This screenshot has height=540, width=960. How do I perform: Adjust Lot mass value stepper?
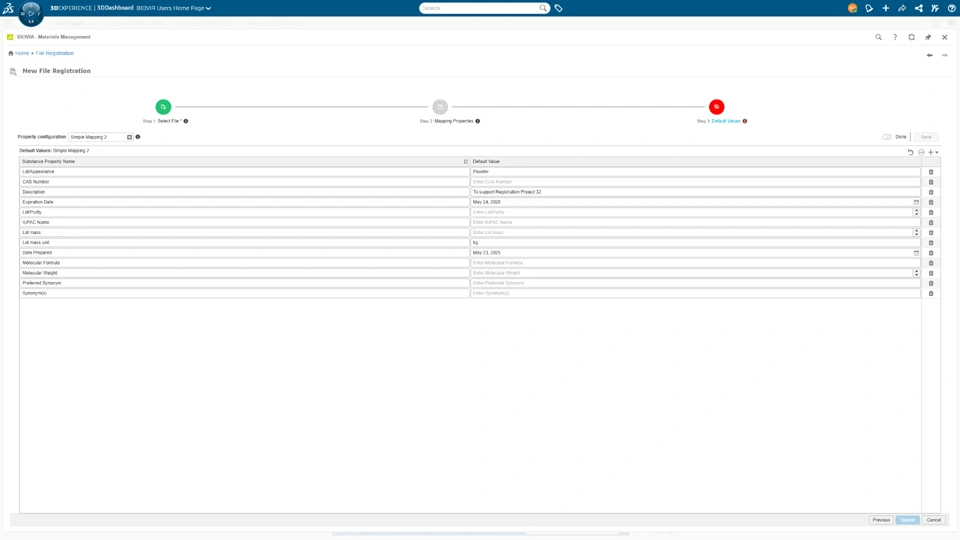917,233
